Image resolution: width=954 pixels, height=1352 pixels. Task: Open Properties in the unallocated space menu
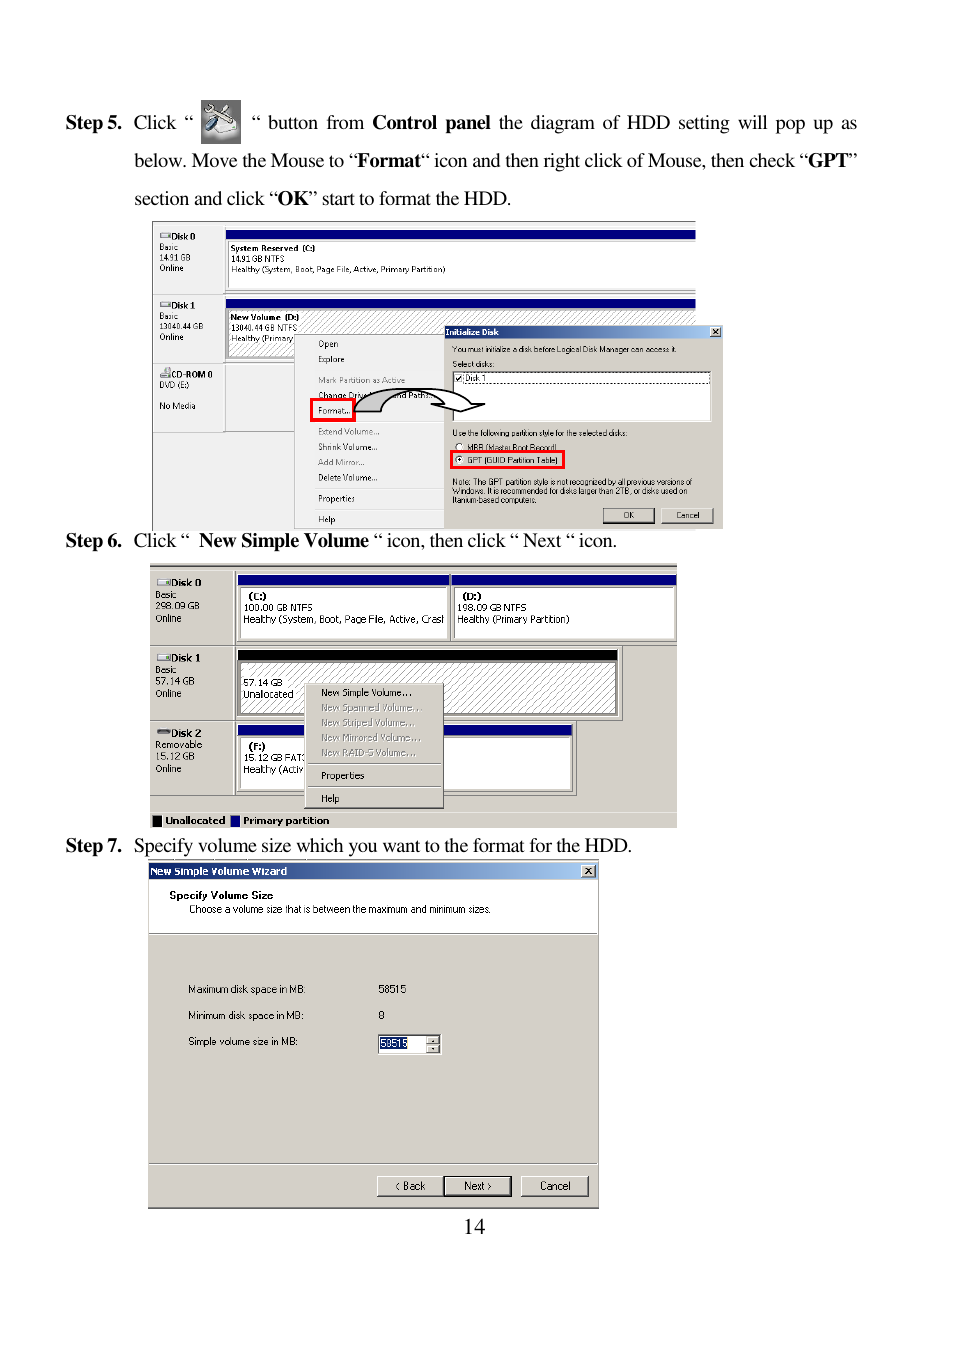point(343,775)
